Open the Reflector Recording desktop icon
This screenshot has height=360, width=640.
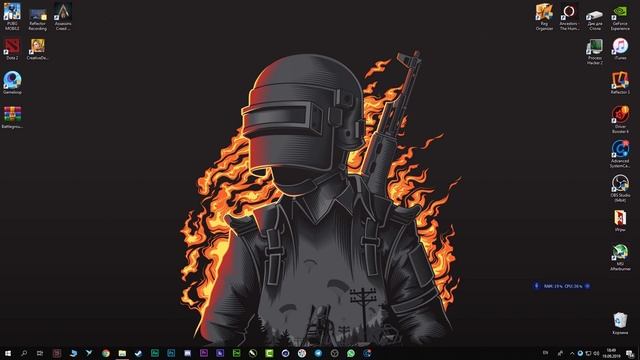coord(38,18)
